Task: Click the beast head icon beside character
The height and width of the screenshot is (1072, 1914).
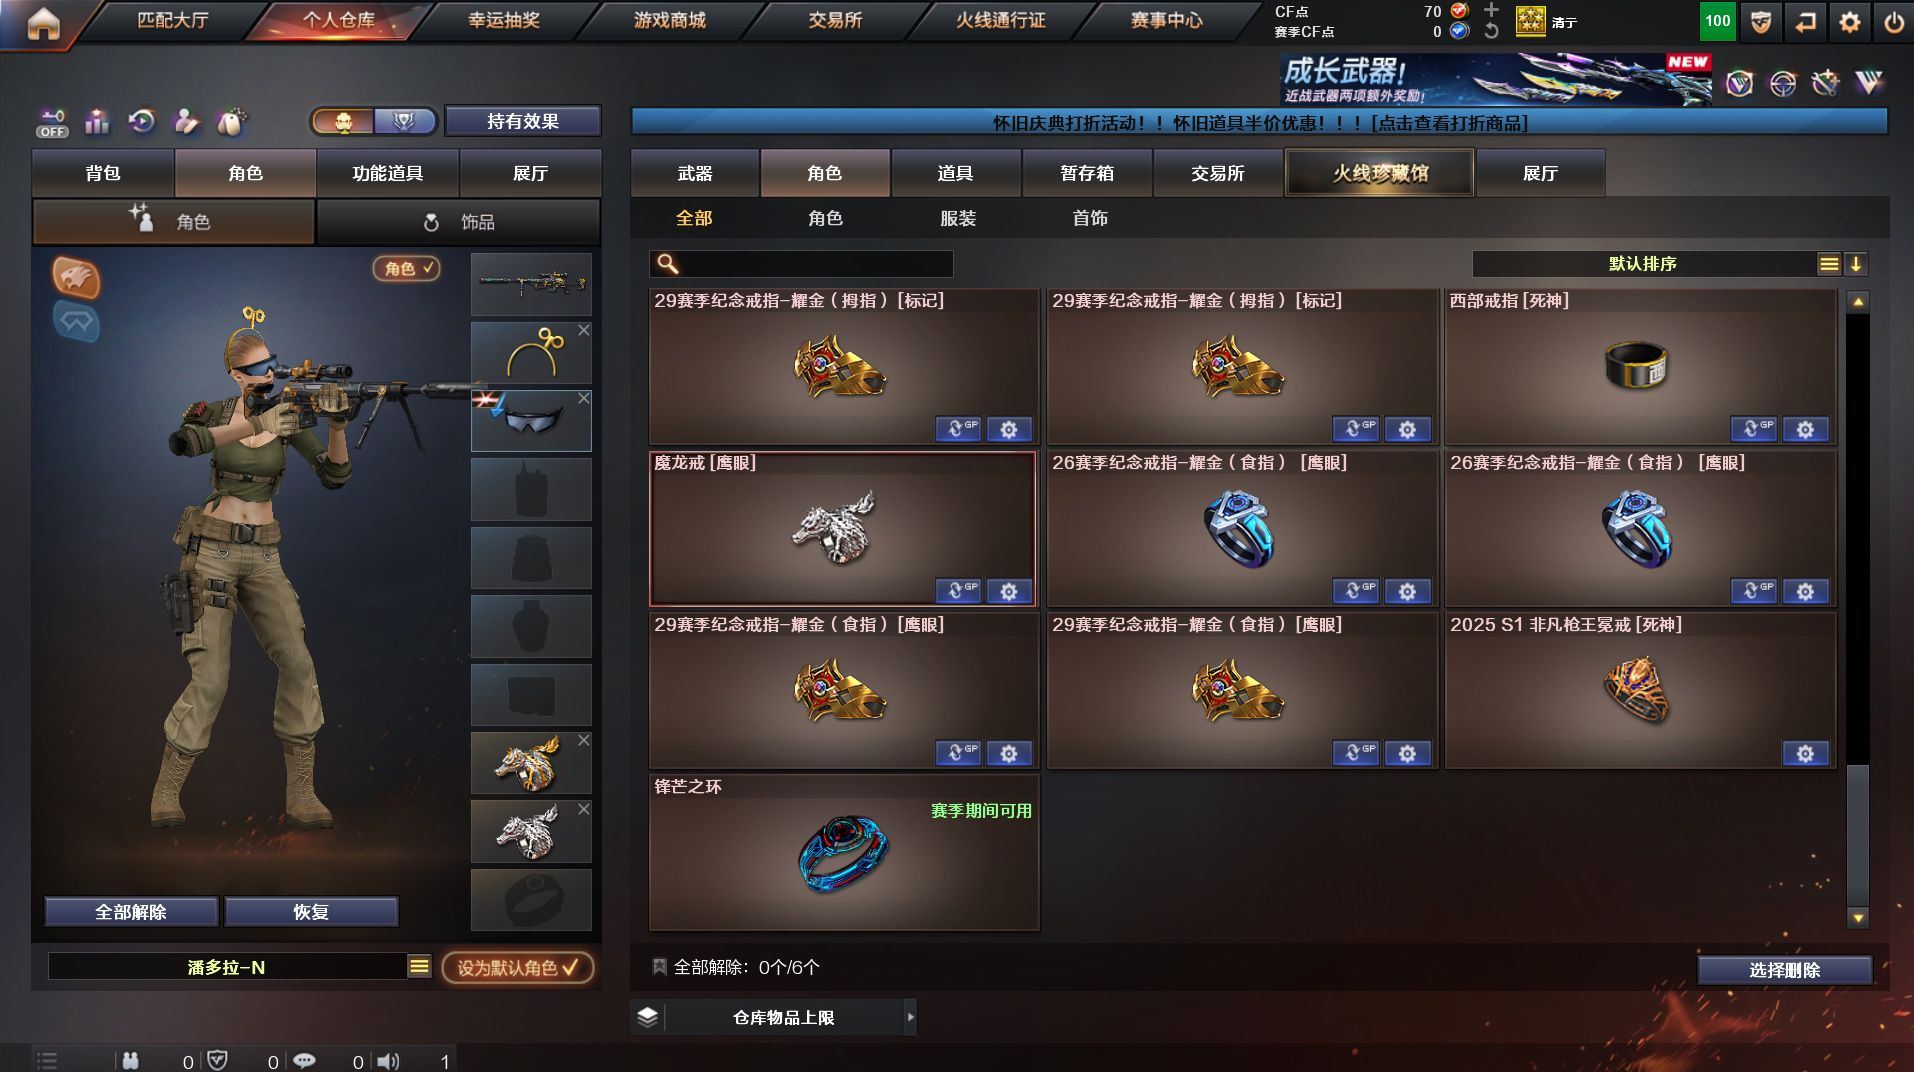Action: pyautogui.click(x=76, y=277)
